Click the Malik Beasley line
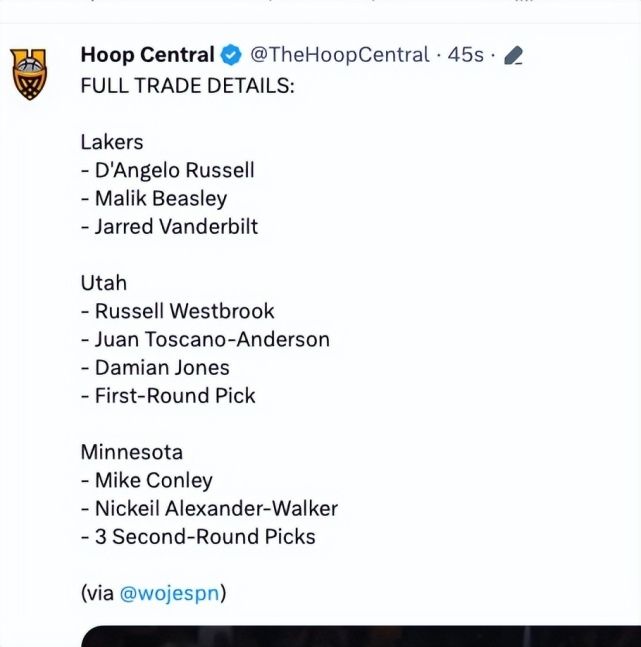Image resolution: width=641 pixels, height=647 pixels. pos(154,198)
